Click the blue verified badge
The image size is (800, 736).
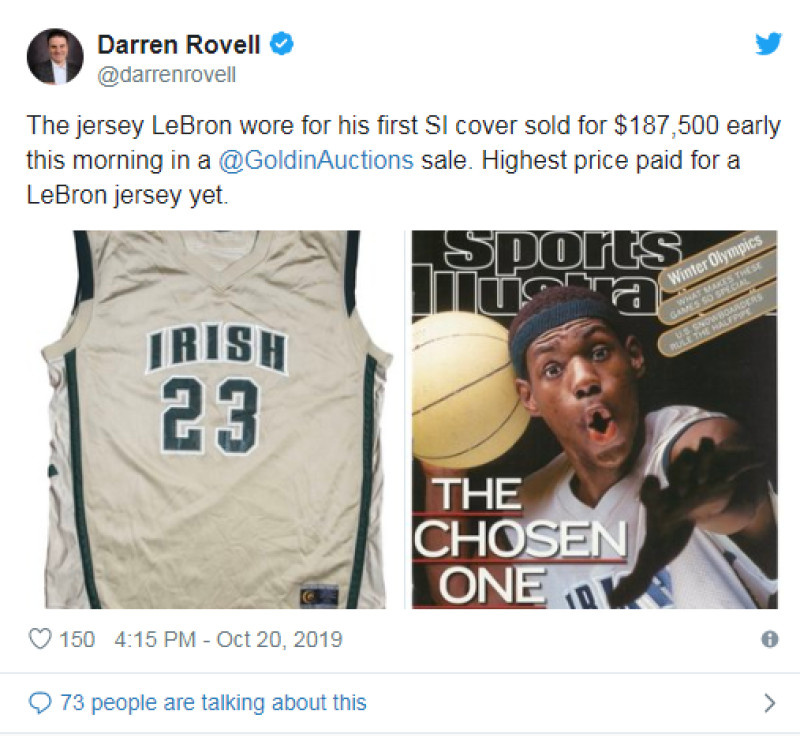pos(281,43)
